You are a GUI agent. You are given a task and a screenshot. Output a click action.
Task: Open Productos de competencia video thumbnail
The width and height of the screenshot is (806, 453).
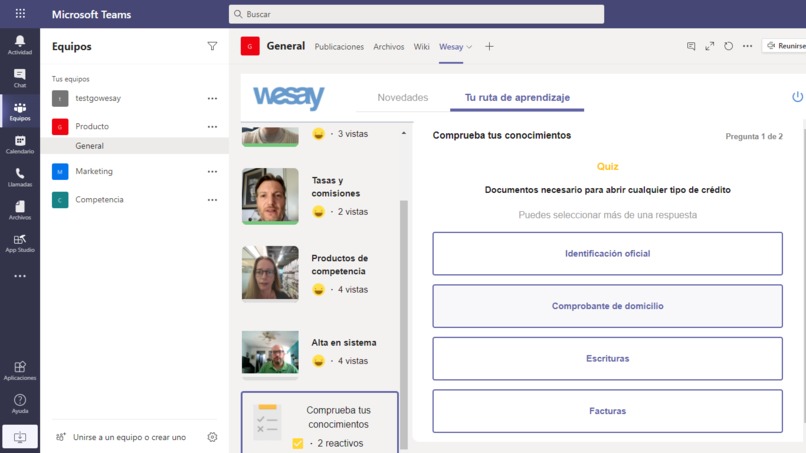point(270,273)
